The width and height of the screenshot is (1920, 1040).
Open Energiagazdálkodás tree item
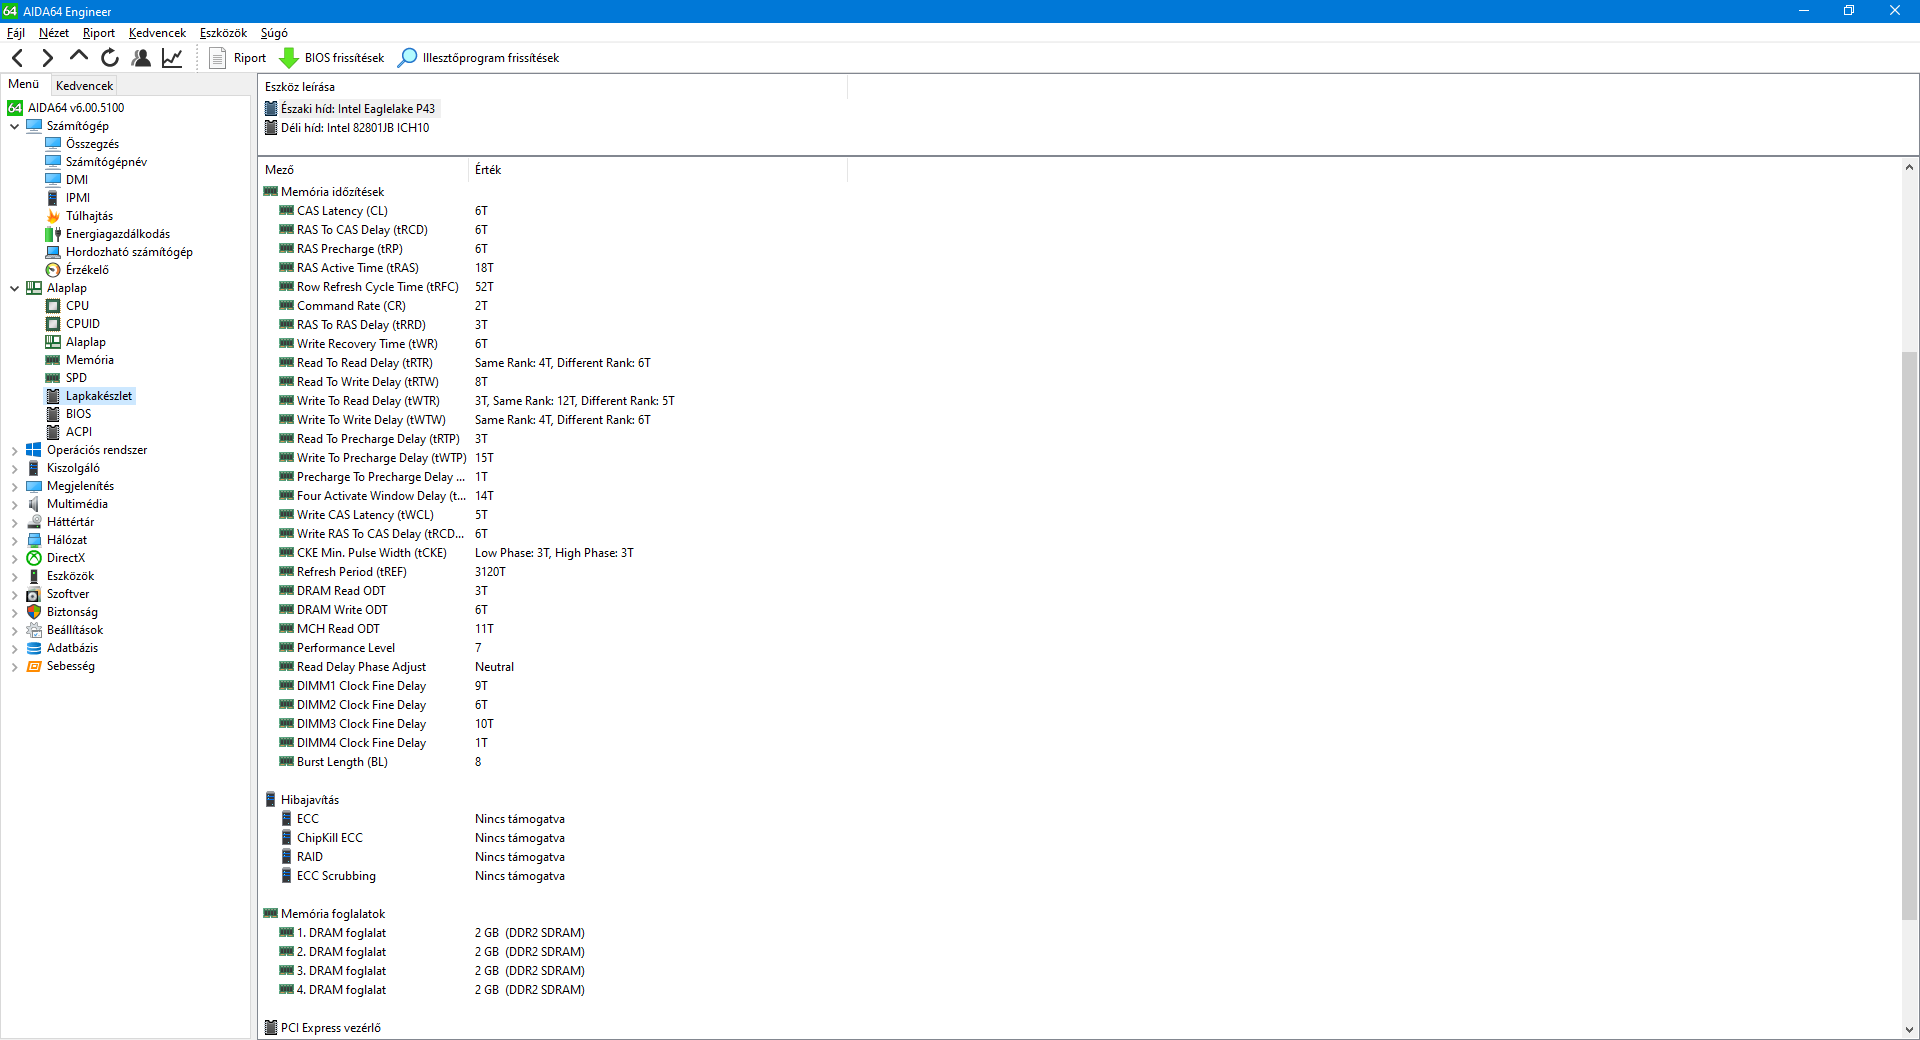click(118, 234)
